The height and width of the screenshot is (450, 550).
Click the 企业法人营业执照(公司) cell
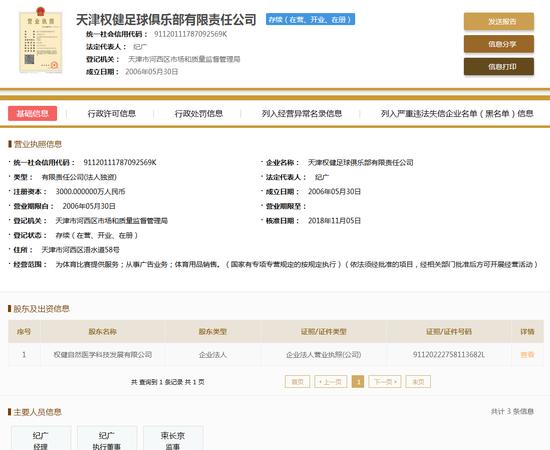[x=323, y=355]
